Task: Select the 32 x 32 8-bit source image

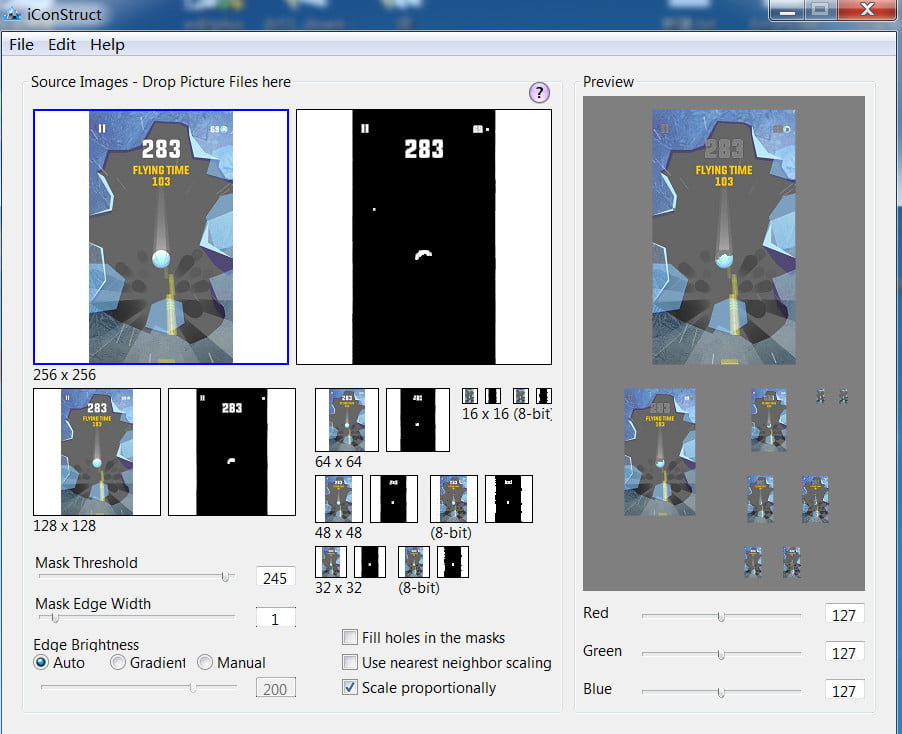Action: [414, 562]
